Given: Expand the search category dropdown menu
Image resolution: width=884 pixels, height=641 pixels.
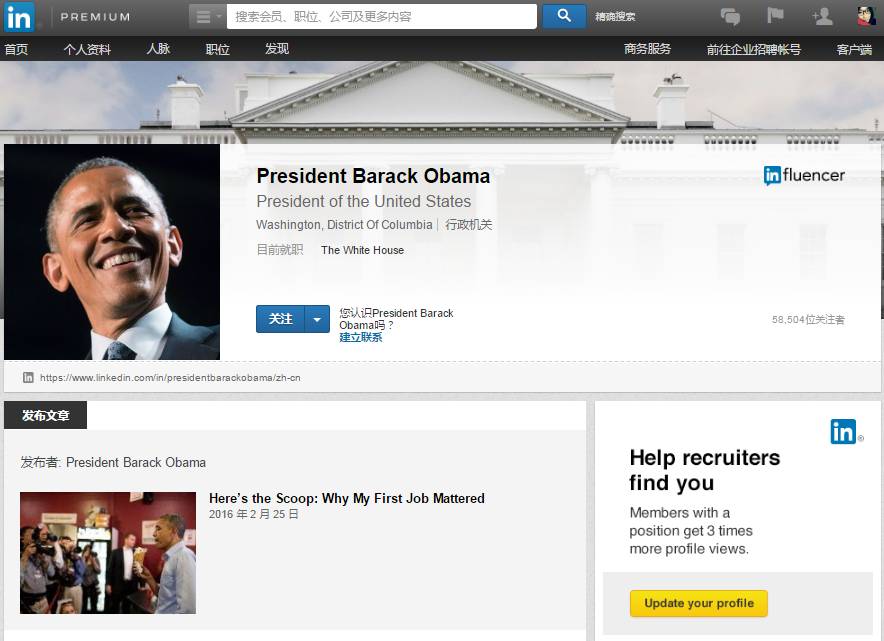Looking at the screenshot, I should (207, 17).
